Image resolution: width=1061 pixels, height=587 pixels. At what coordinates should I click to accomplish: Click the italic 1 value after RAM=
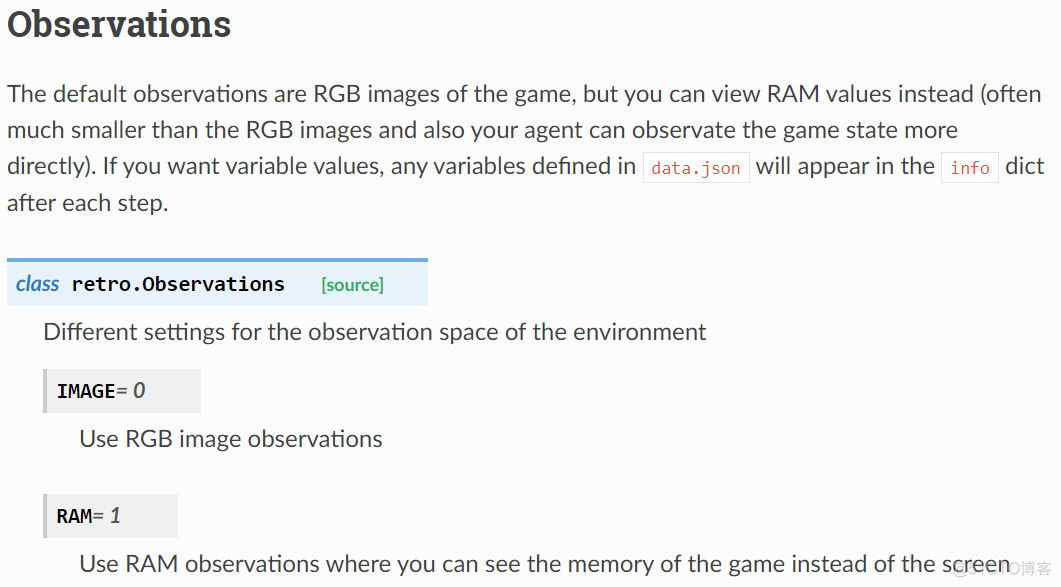point(115,516)
